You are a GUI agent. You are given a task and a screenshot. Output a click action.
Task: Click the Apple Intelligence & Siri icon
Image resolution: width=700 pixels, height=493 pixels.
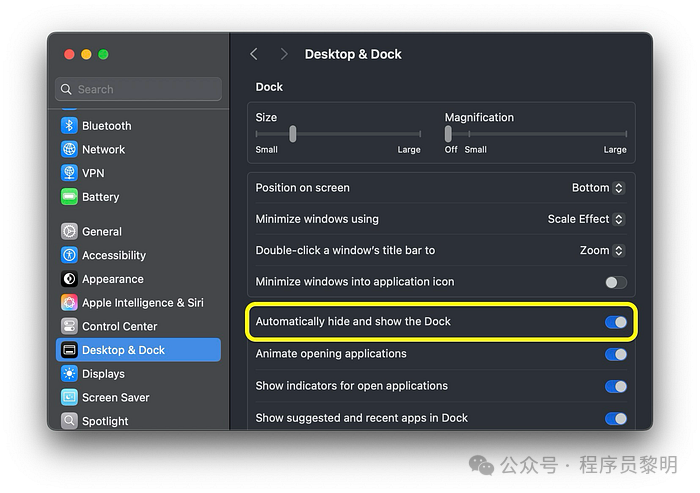69,302
